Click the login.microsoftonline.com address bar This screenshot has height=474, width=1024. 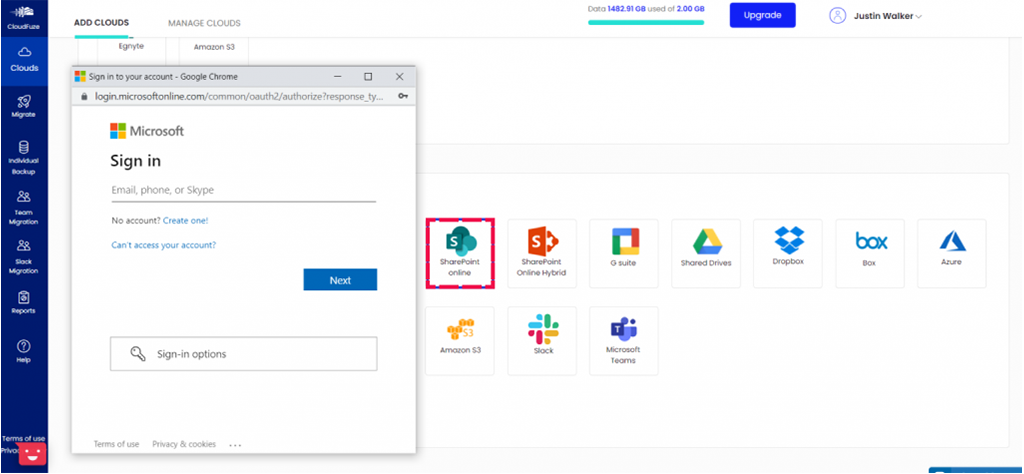tap(239, 96)
